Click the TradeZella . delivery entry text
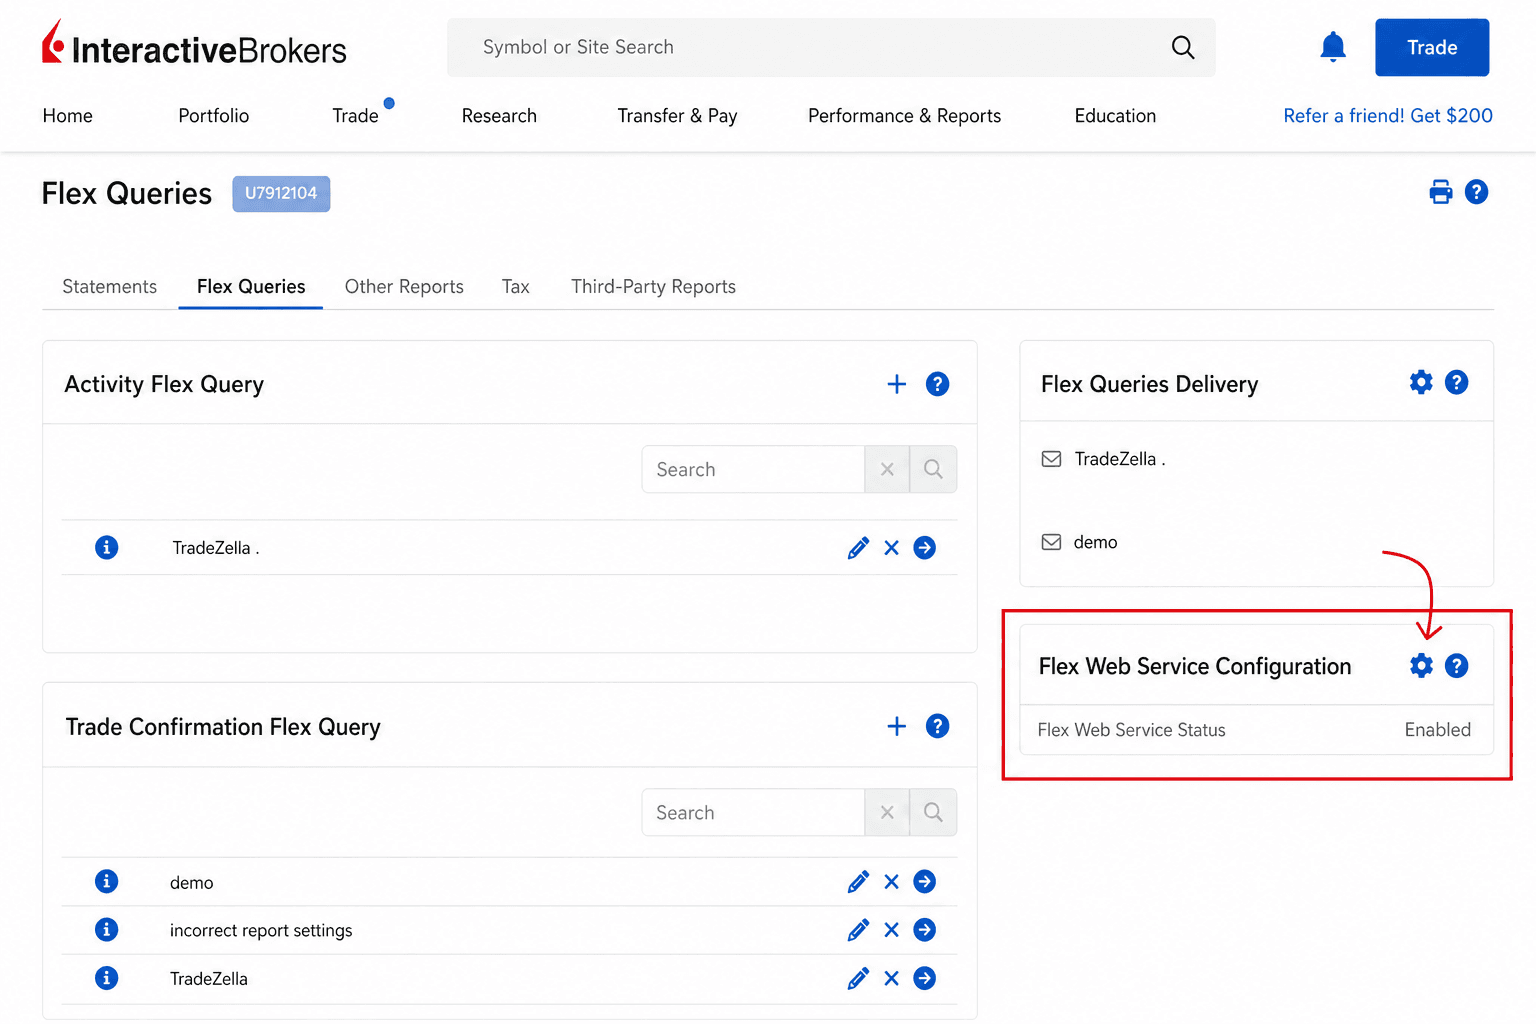The image size is (1536, 1024). click(x=1120, y=459)
